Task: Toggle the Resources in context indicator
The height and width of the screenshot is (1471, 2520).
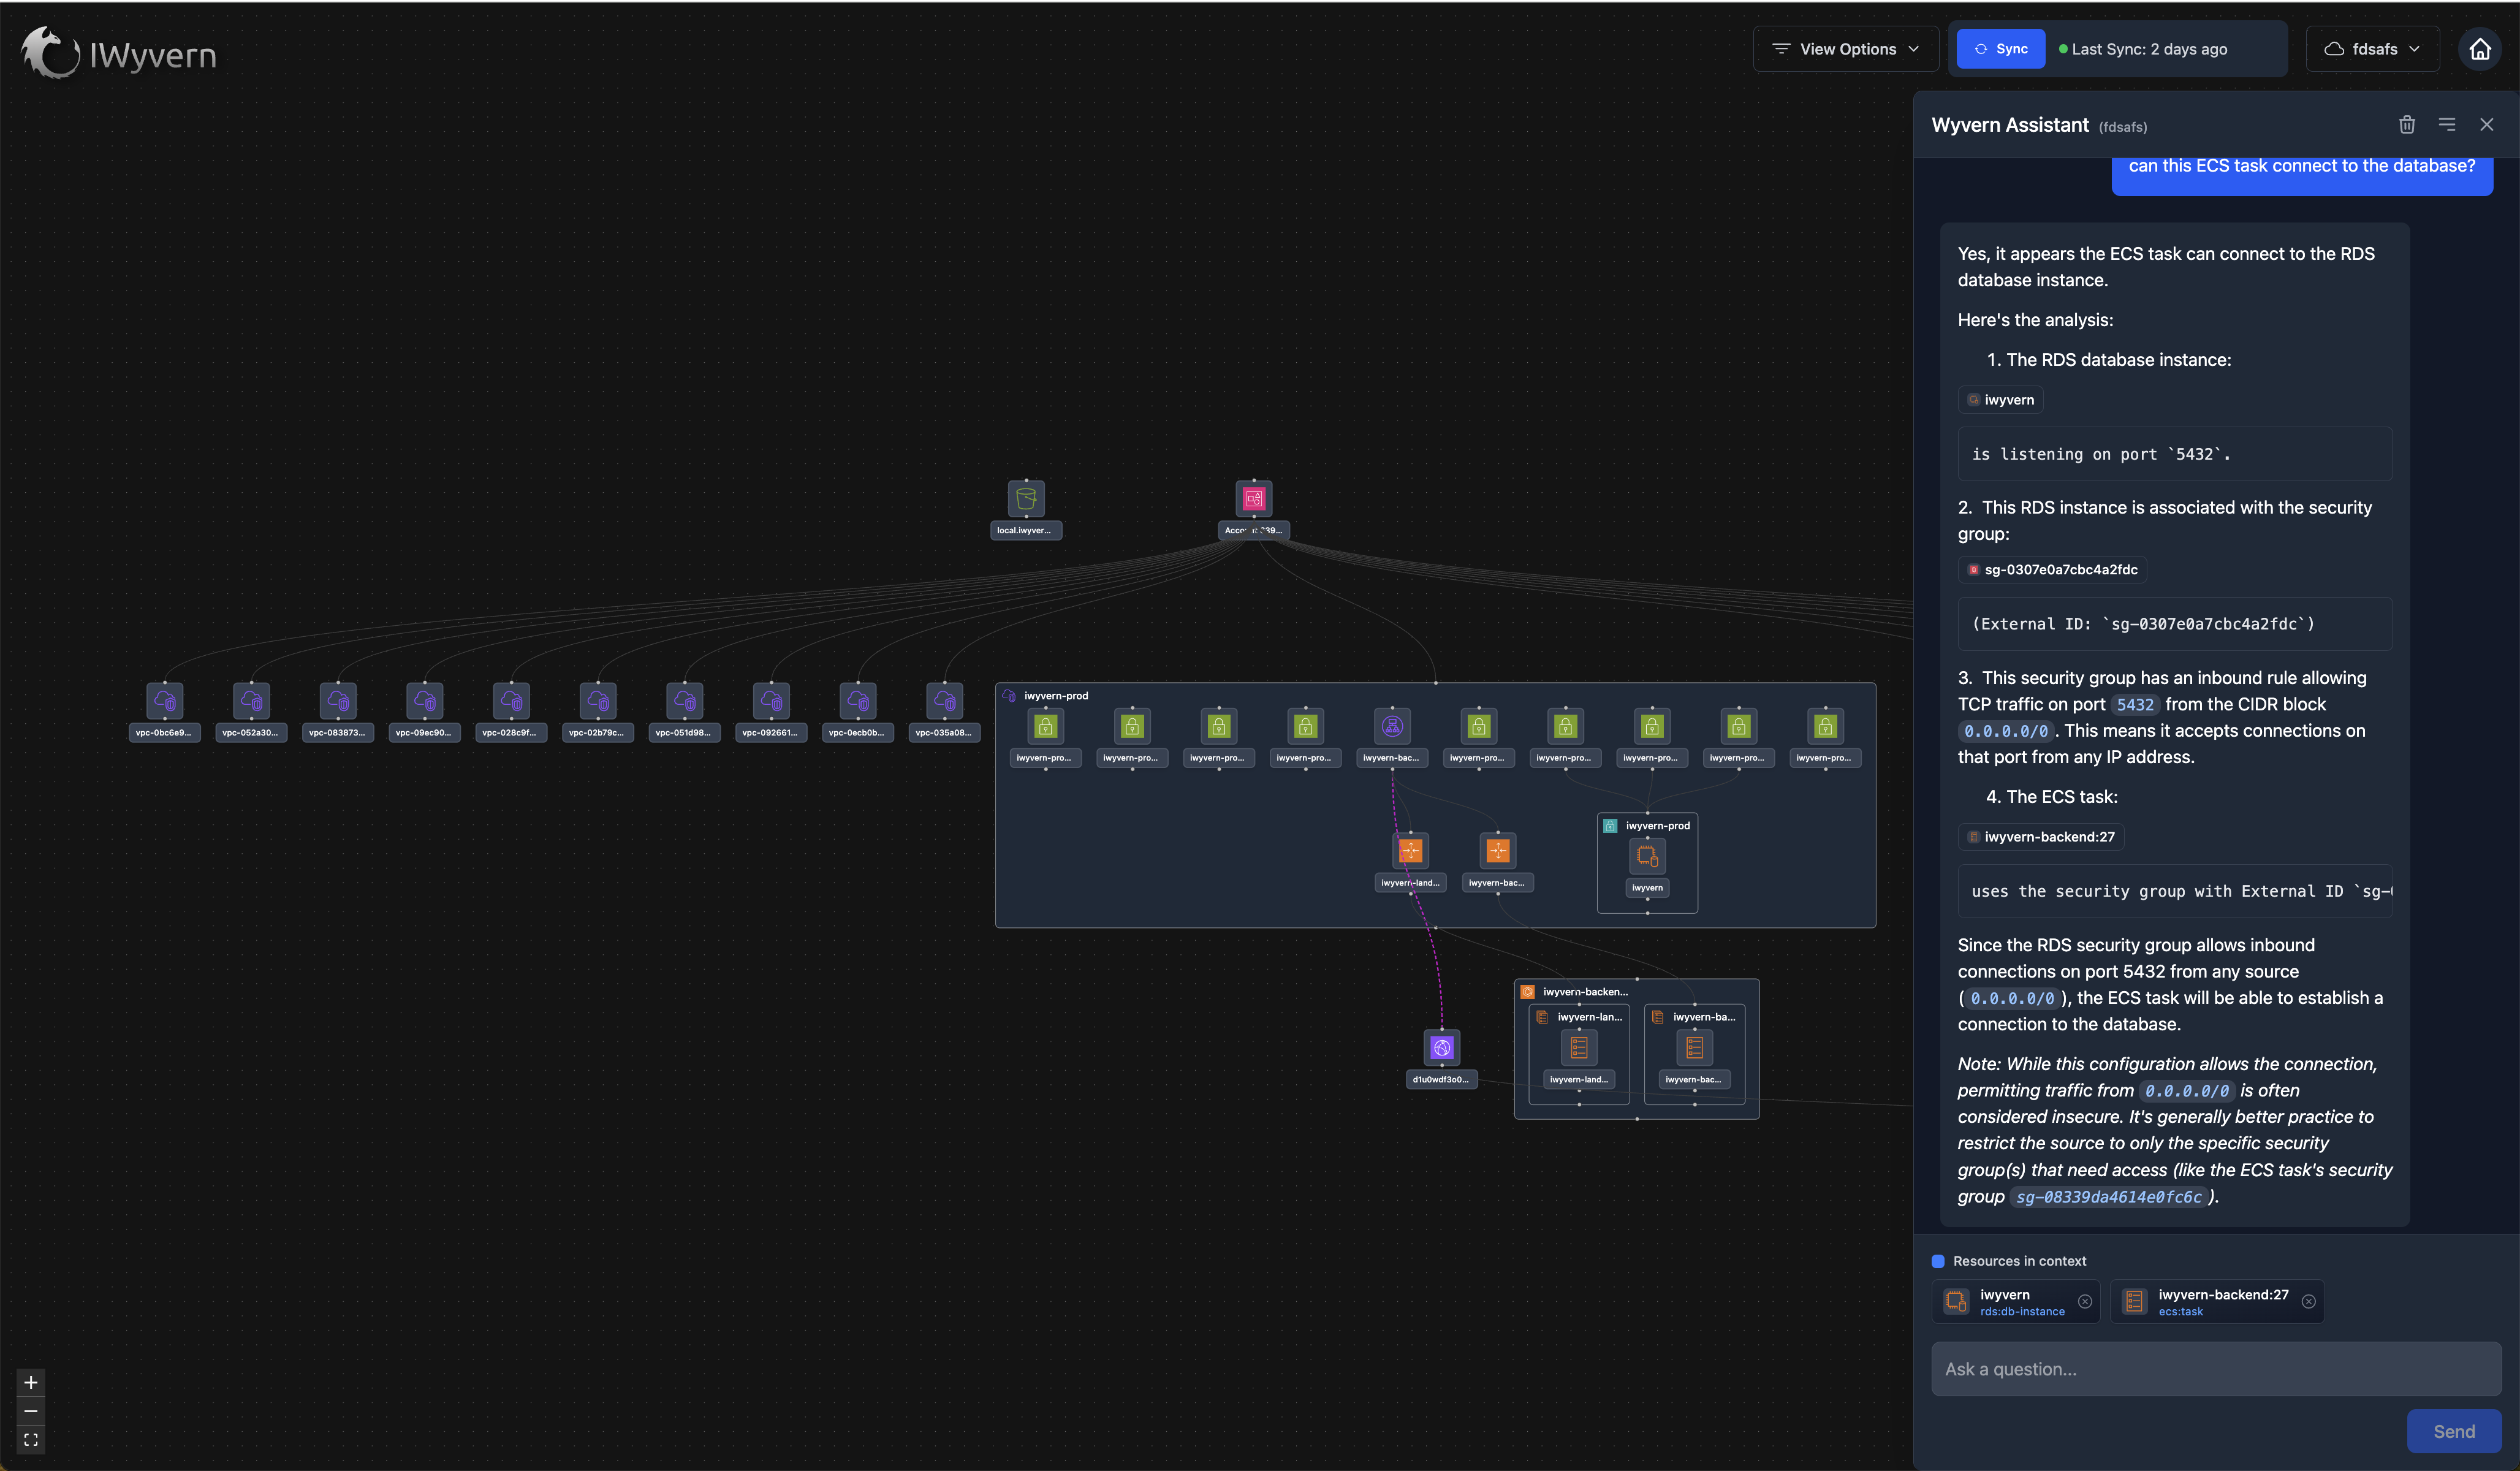Action: [1938, 1261]
